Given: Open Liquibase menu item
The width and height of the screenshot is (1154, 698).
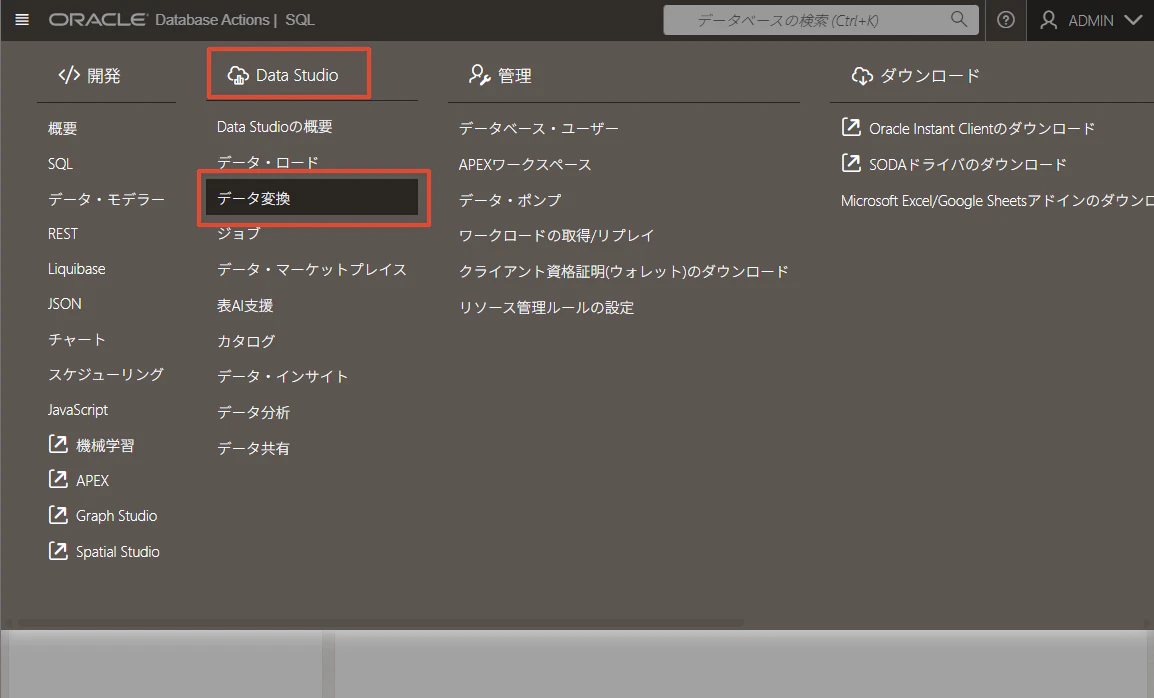Looking at the screenshot, I should 77,269.
